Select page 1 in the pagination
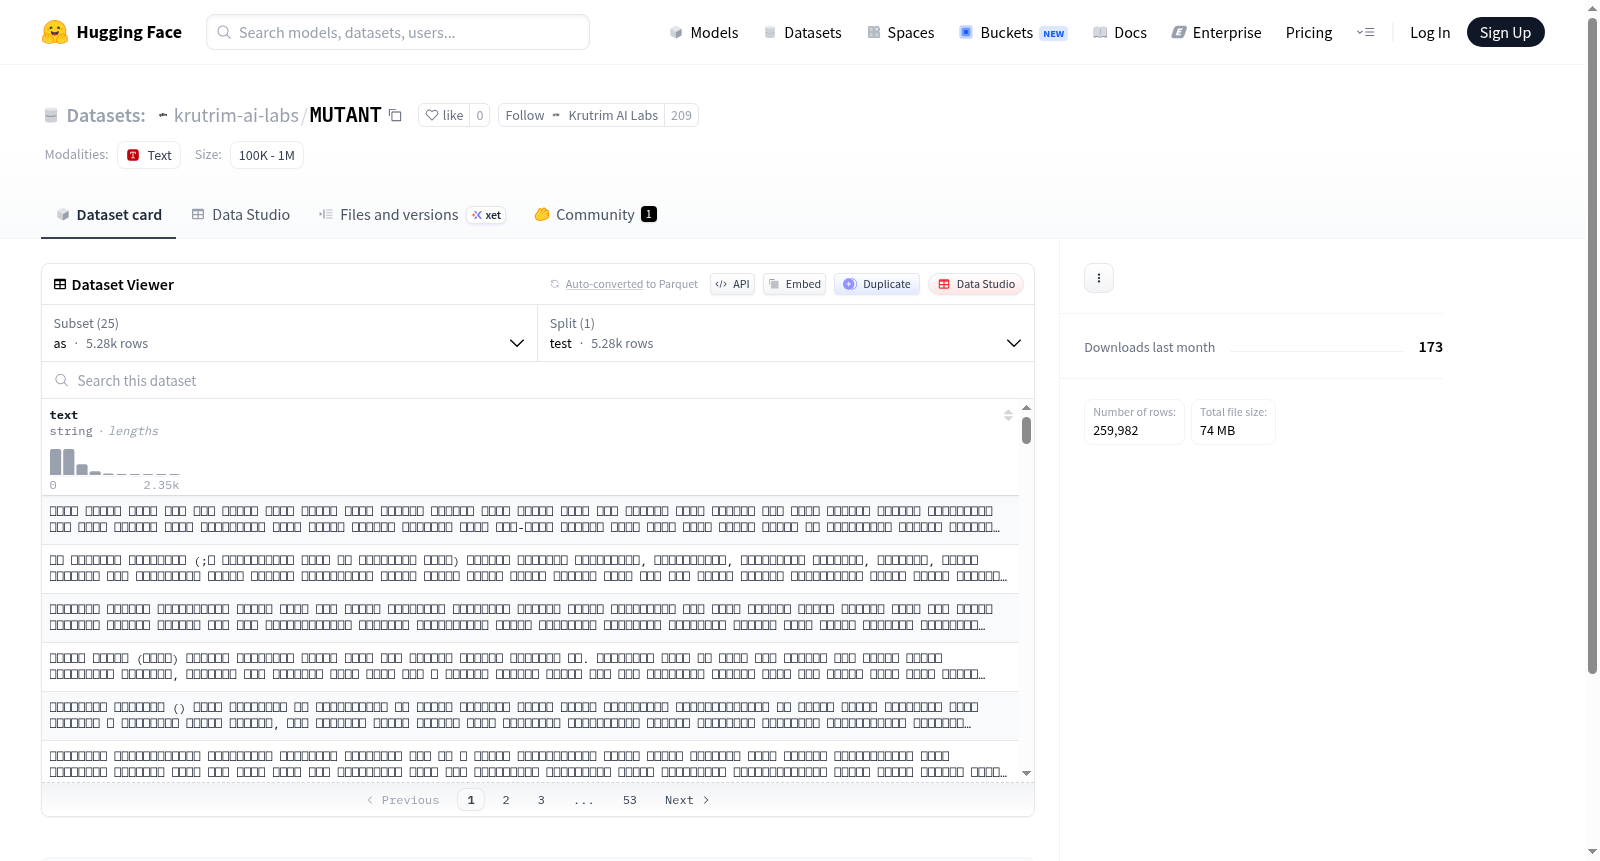 tap(471, 800)
